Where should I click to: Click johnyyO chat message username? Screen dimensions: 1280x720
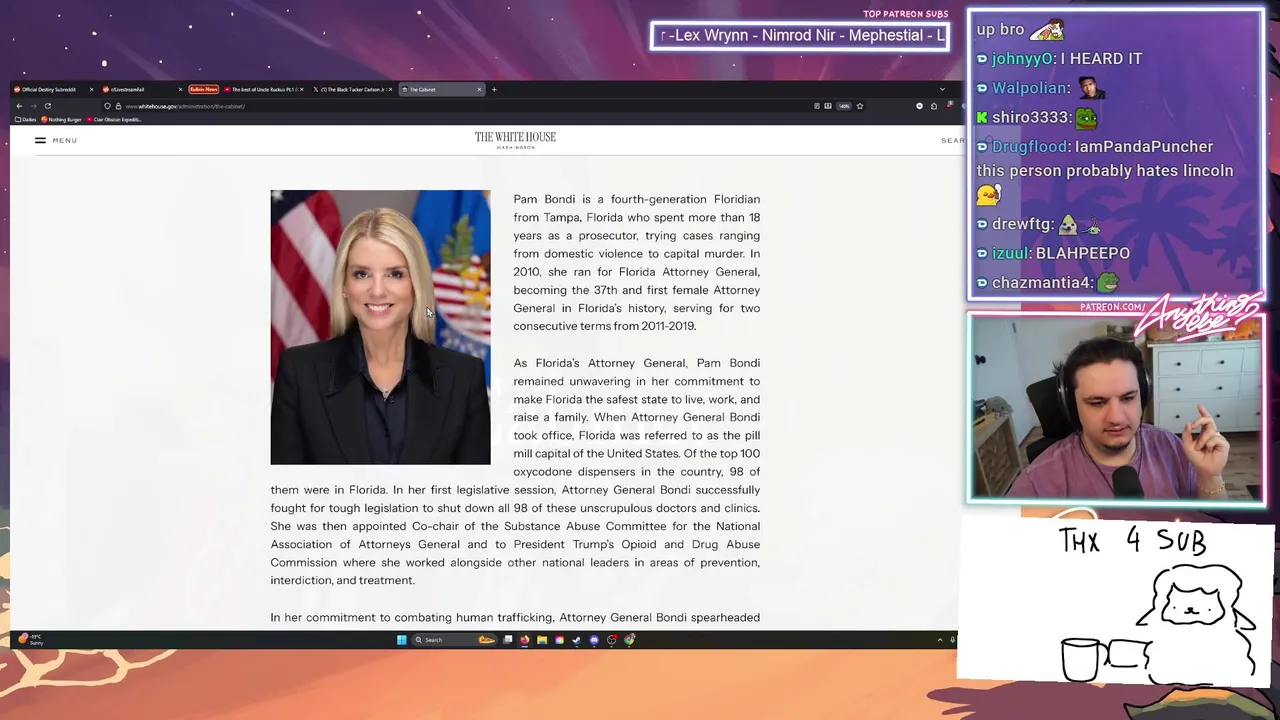pyautogui.click(x=1022, y=59)
